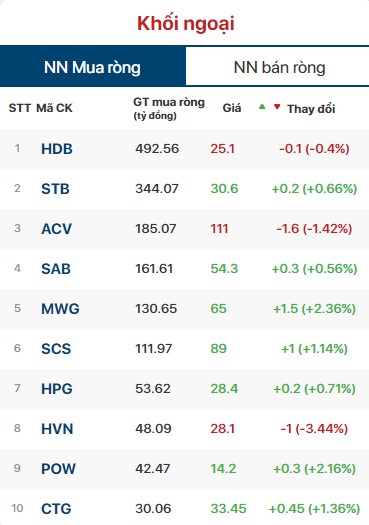Screen dimensions: 369x525
Task: Click the CTG ticker symbol
Action: 56,509
